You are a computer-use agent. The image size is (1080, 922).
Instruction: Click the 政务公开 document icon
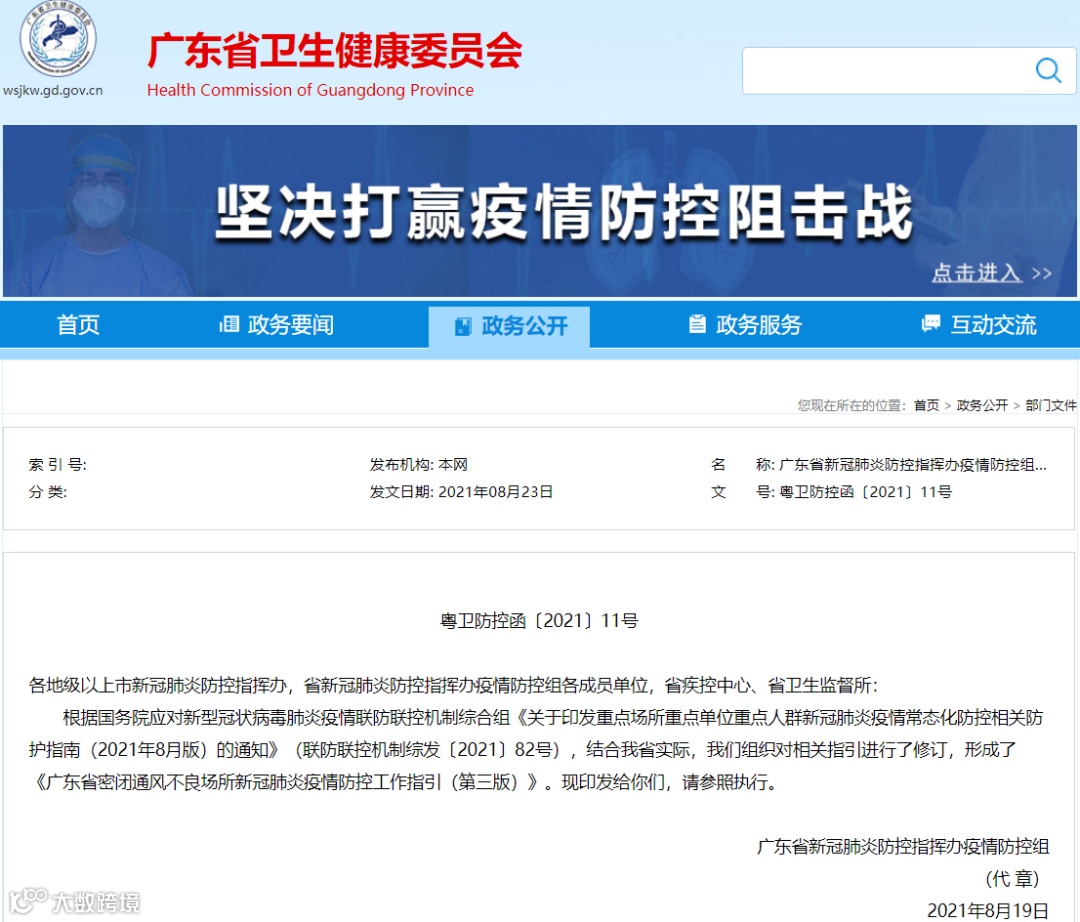point(463,326)
